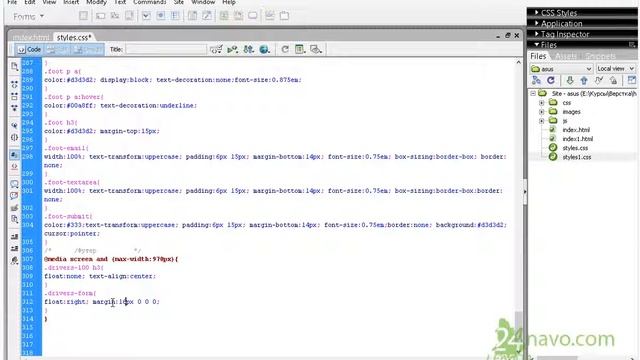Select index1.html in the Files tree
Image resolution: width=640 pixels, height=360 pixels.
(577, 139)
